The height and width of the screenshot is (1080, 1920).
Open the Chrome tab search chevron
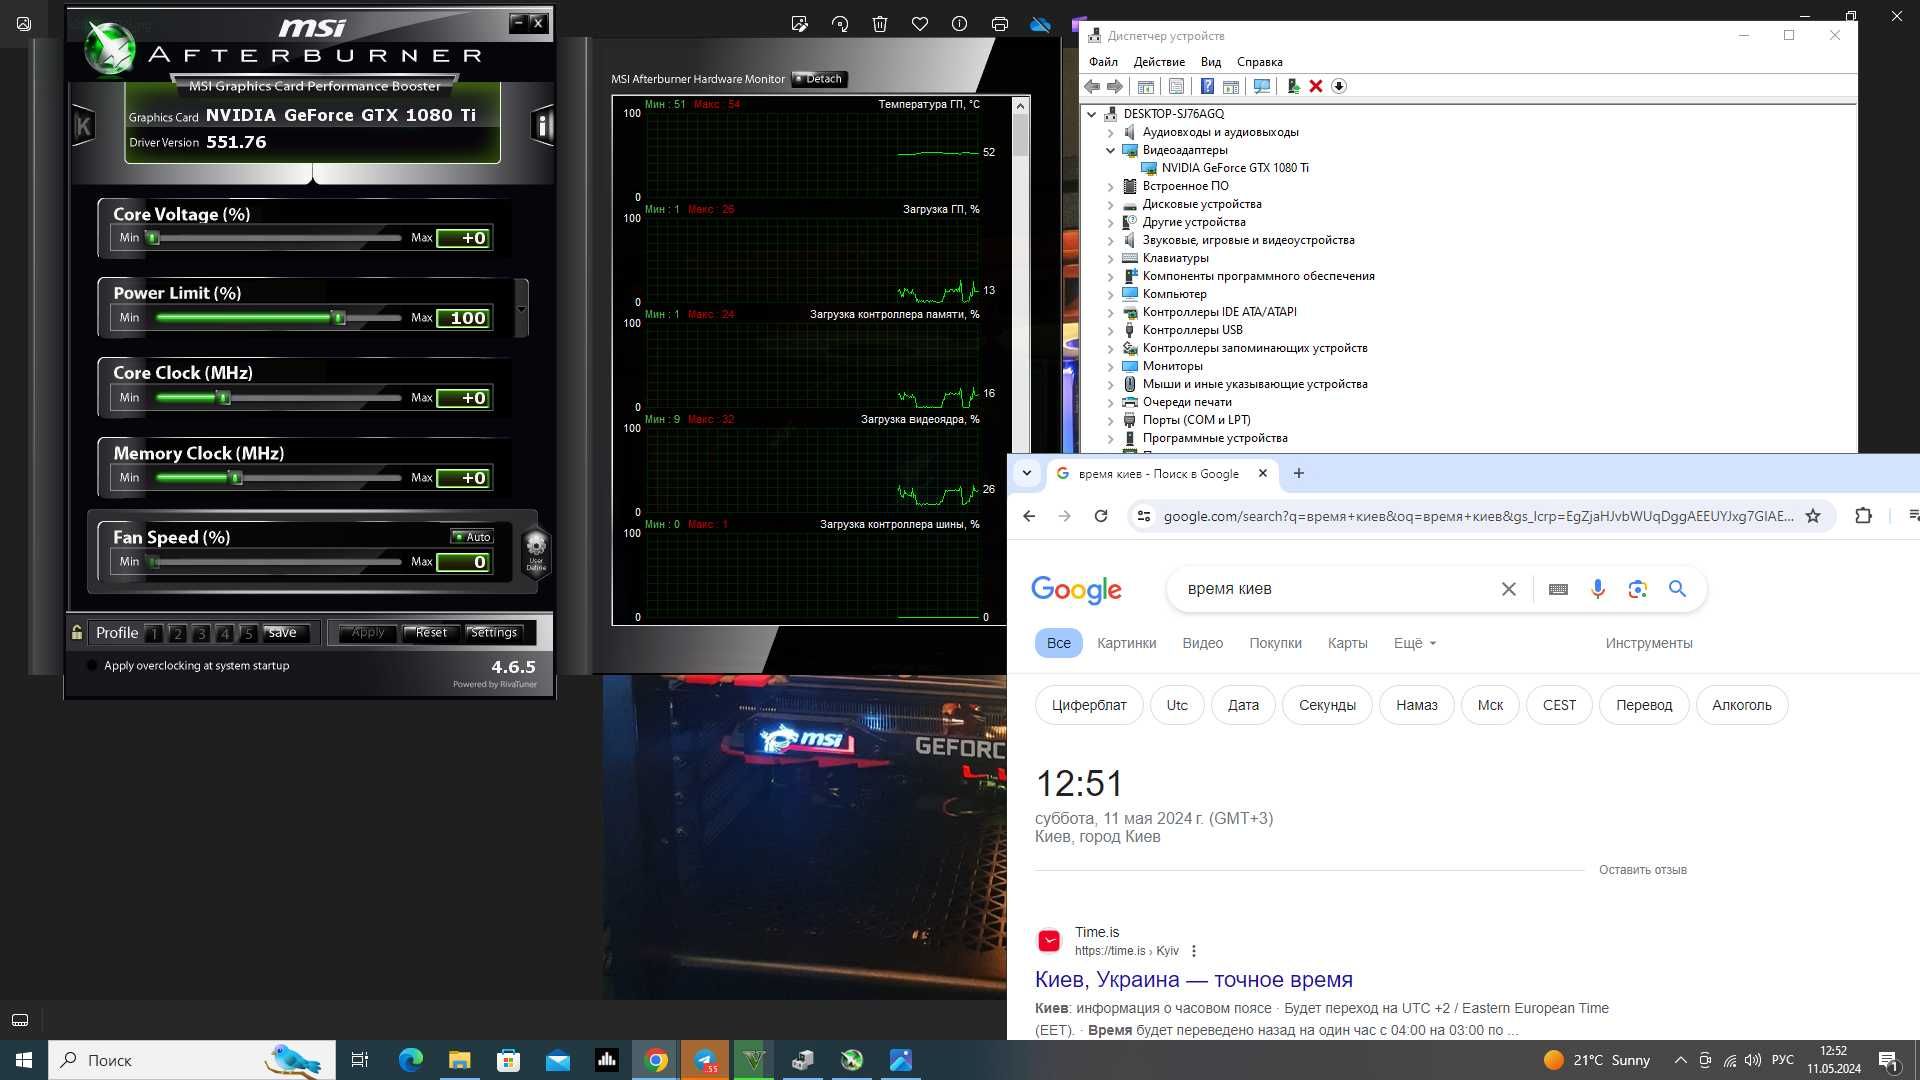(x=1026, y=473)
